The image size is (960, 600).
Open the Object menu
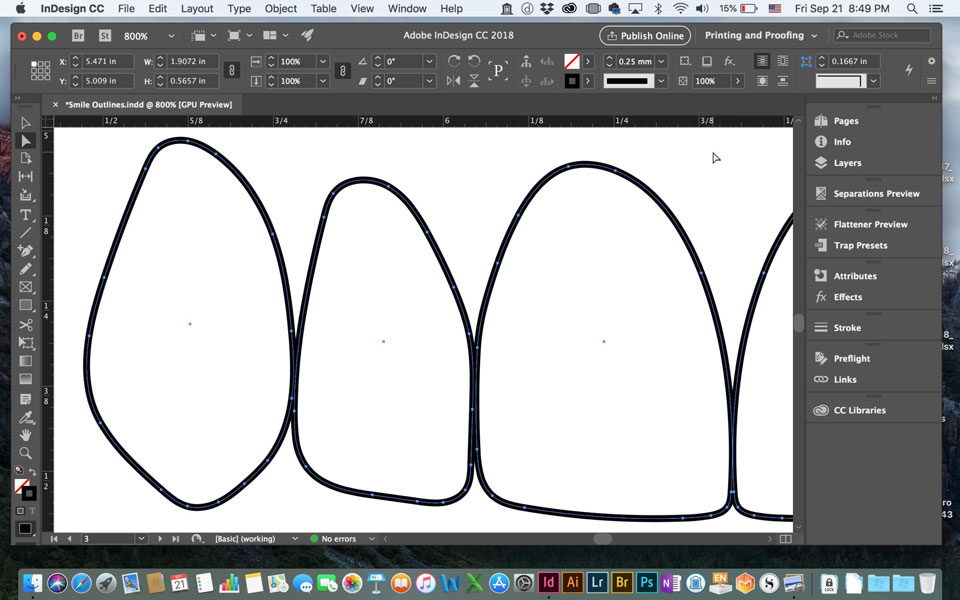click(x=281, y=9)
